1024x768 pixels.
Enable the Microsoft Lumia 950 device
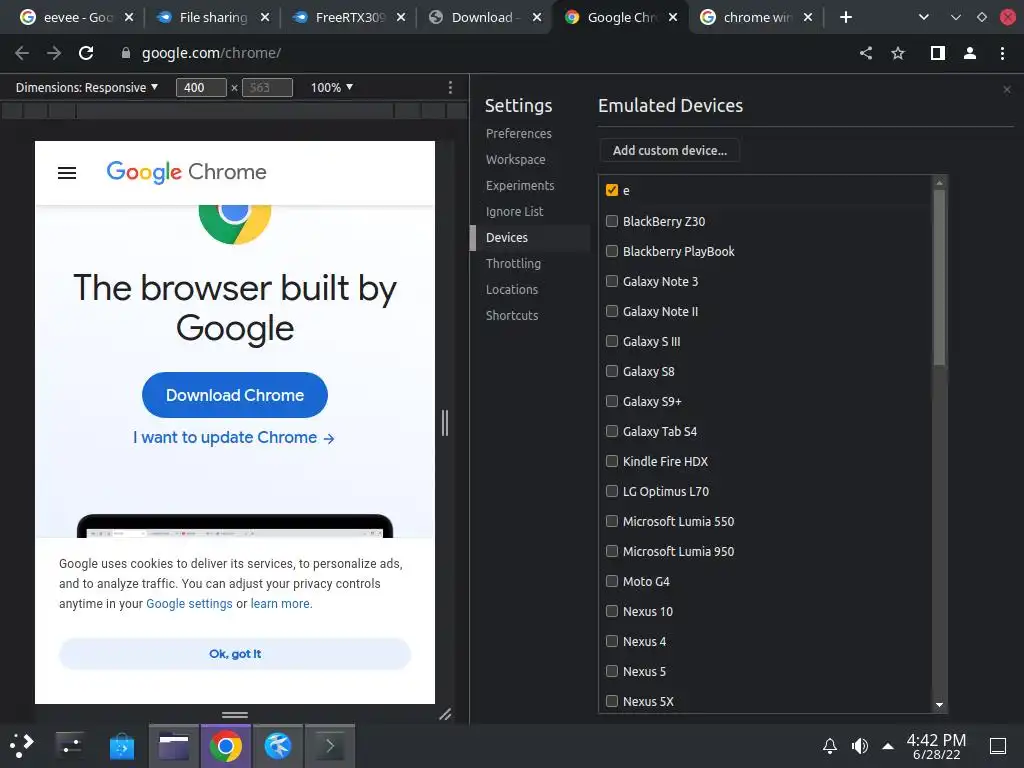[x=612, y=551]
